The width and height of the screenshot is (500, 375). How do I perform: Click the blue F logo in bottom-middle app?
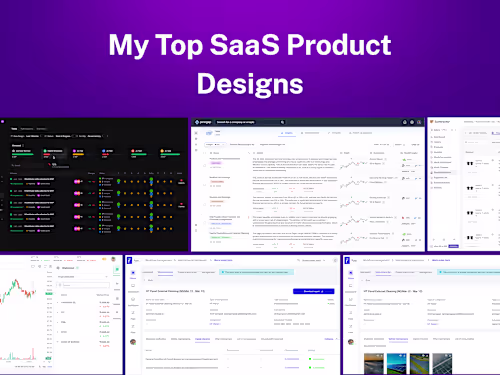pyautogui.click(x=130, y=260)
